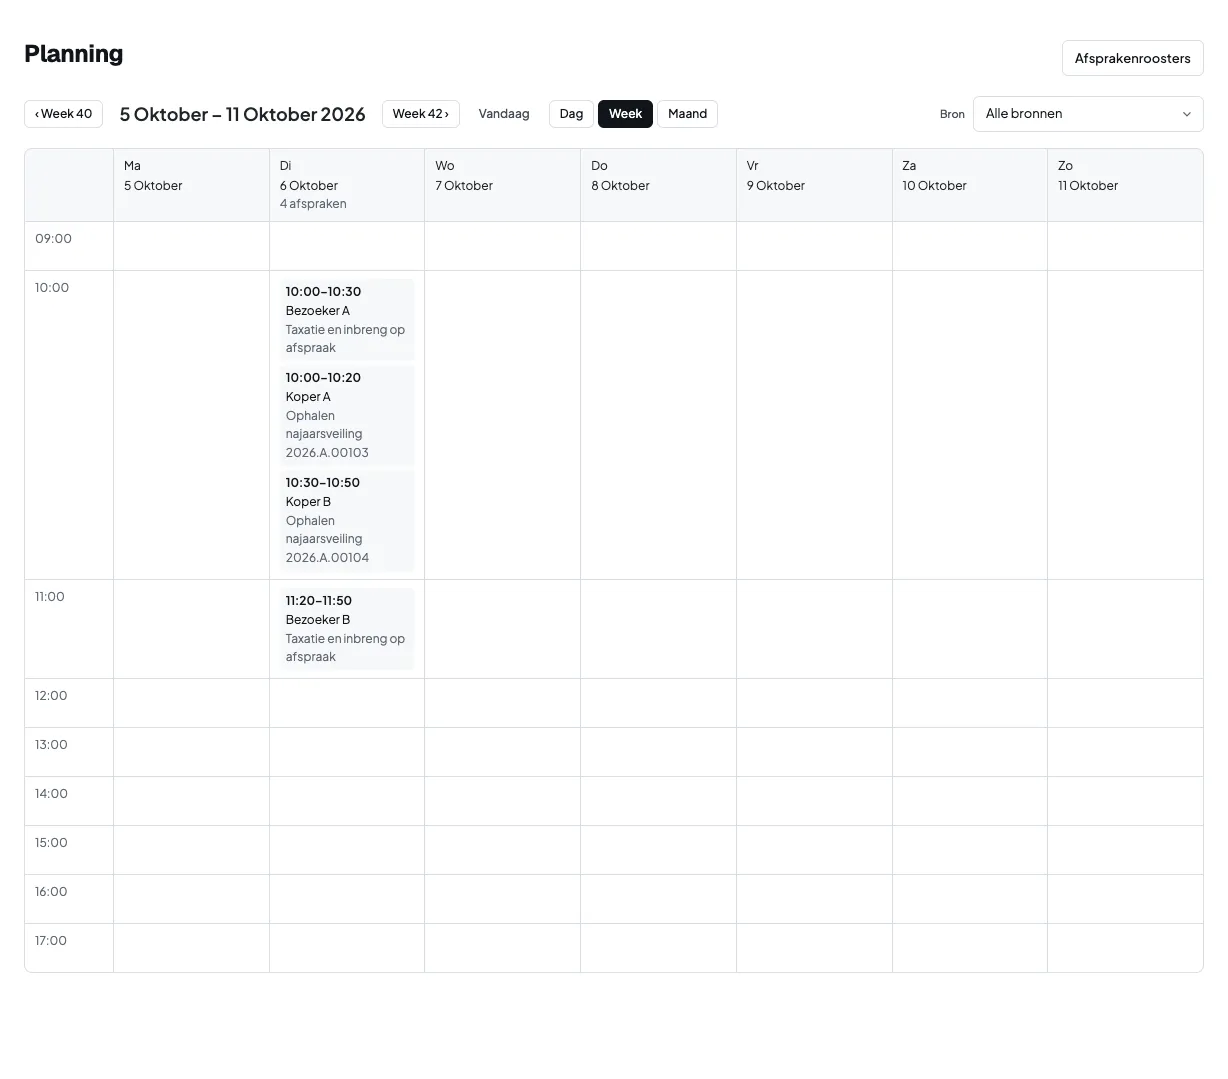Click the 17:00 time label
The height and width of the screenshot is (1079, 1228).
coord(51,941)
